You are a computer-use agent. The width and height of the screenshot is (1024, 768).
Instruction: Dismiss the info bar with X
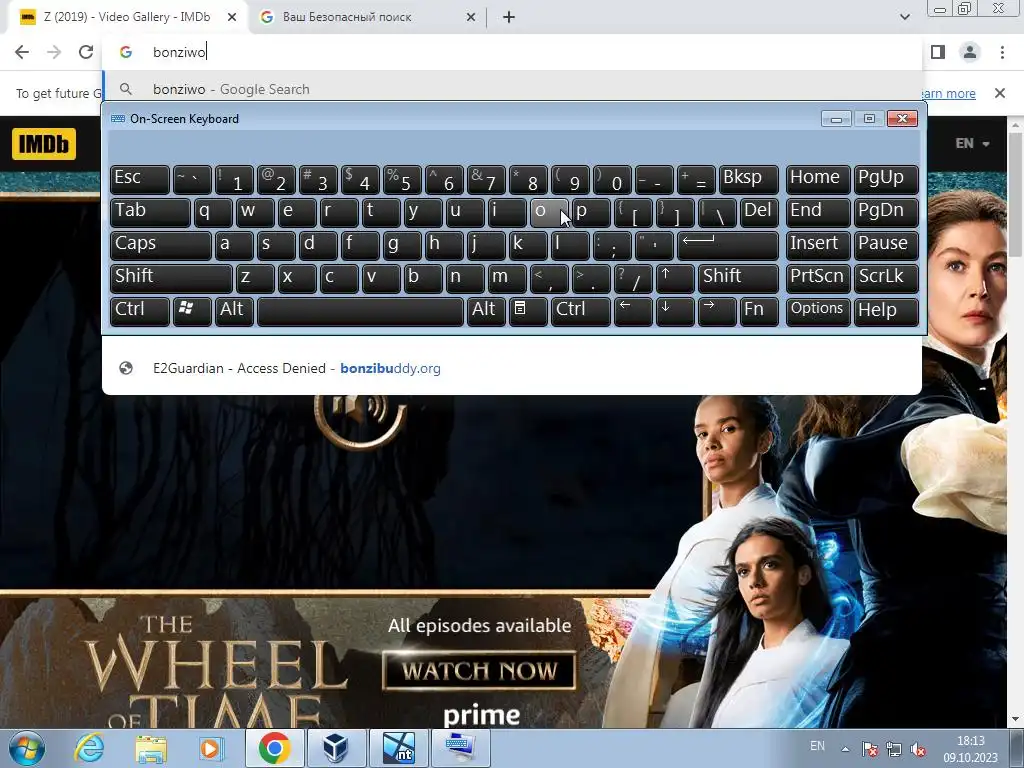[x=1000, y=93]
